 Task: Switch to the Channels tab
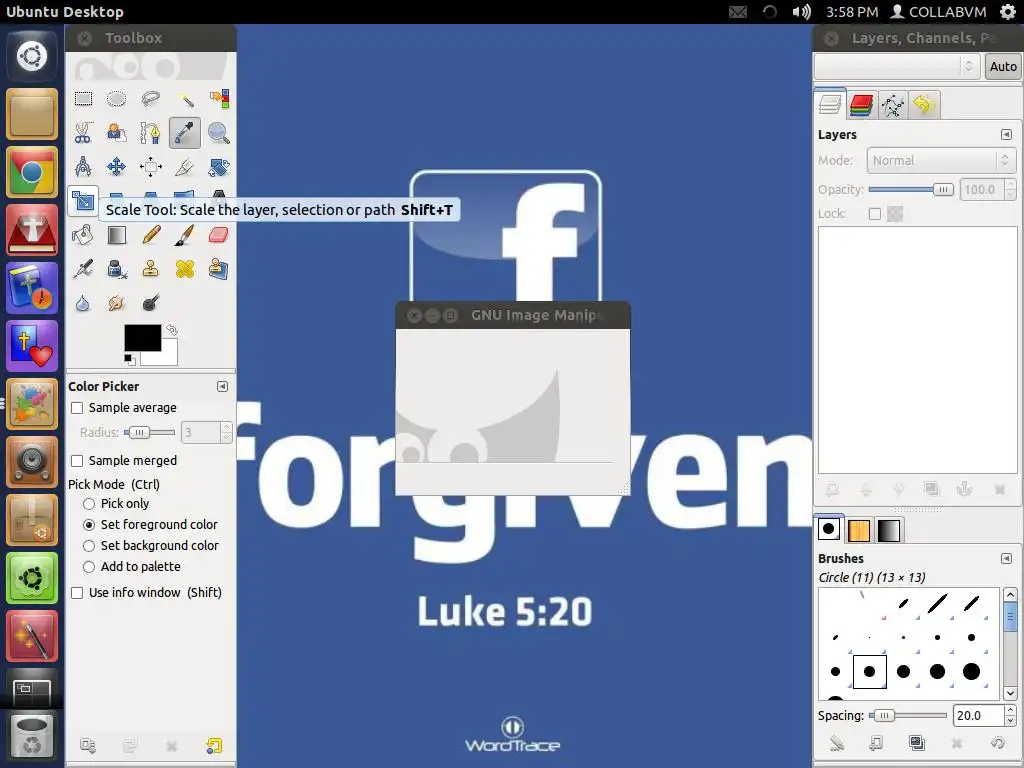[861, 104]
